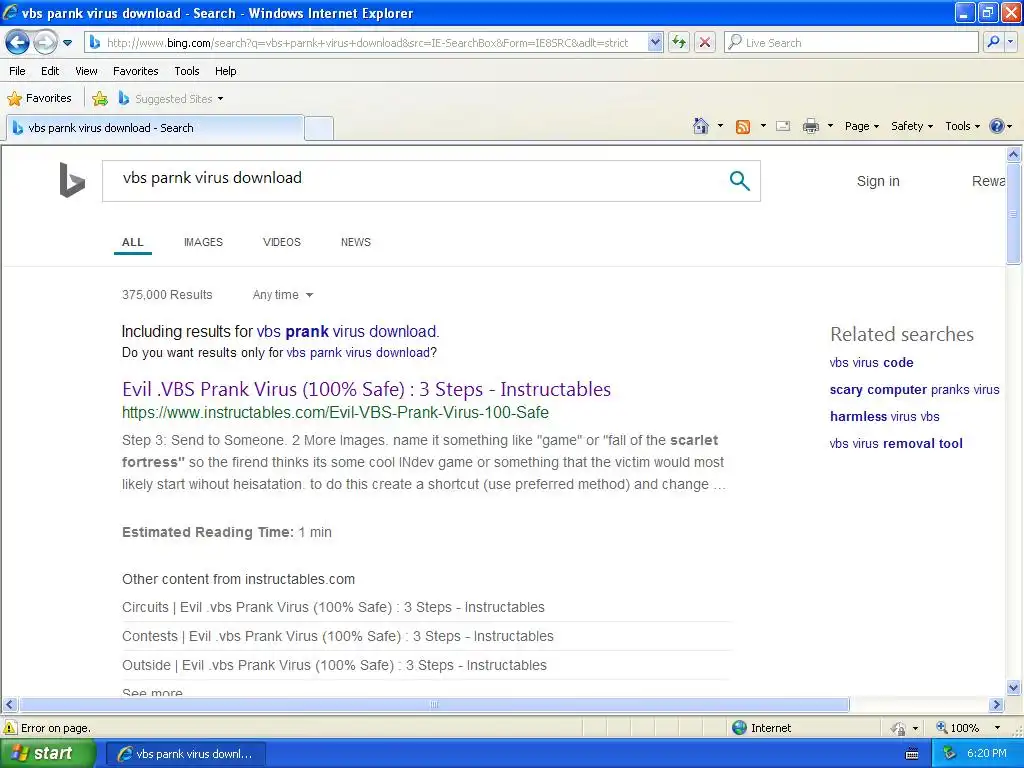Switch to the IMAGES tab
The height and width of the screenshot is (768, 1024).
(x=203, y=242)
